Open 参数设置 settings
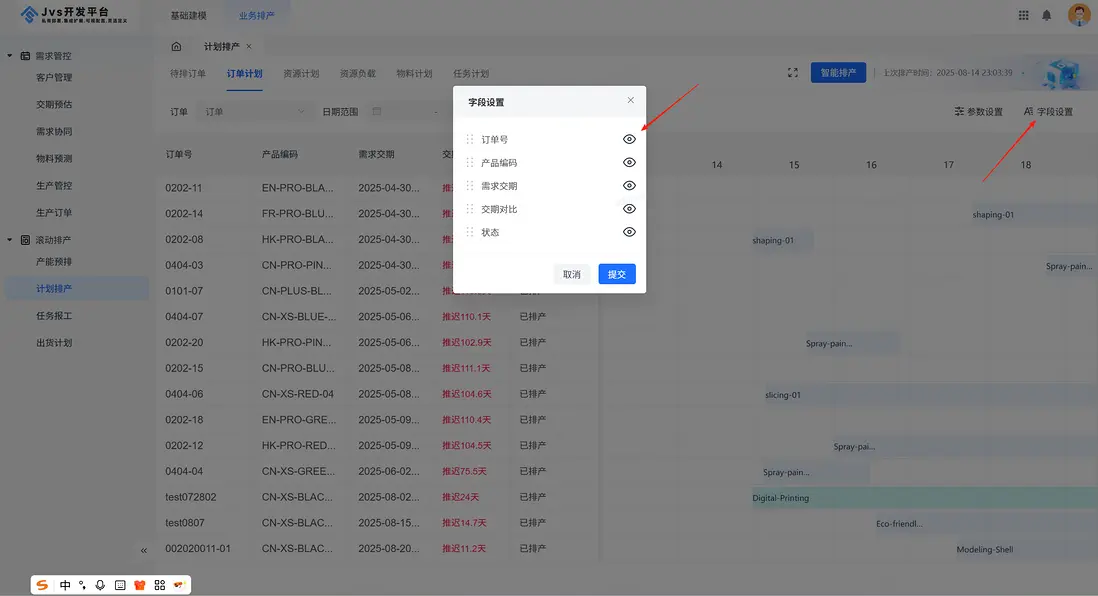 pos(978,111)
